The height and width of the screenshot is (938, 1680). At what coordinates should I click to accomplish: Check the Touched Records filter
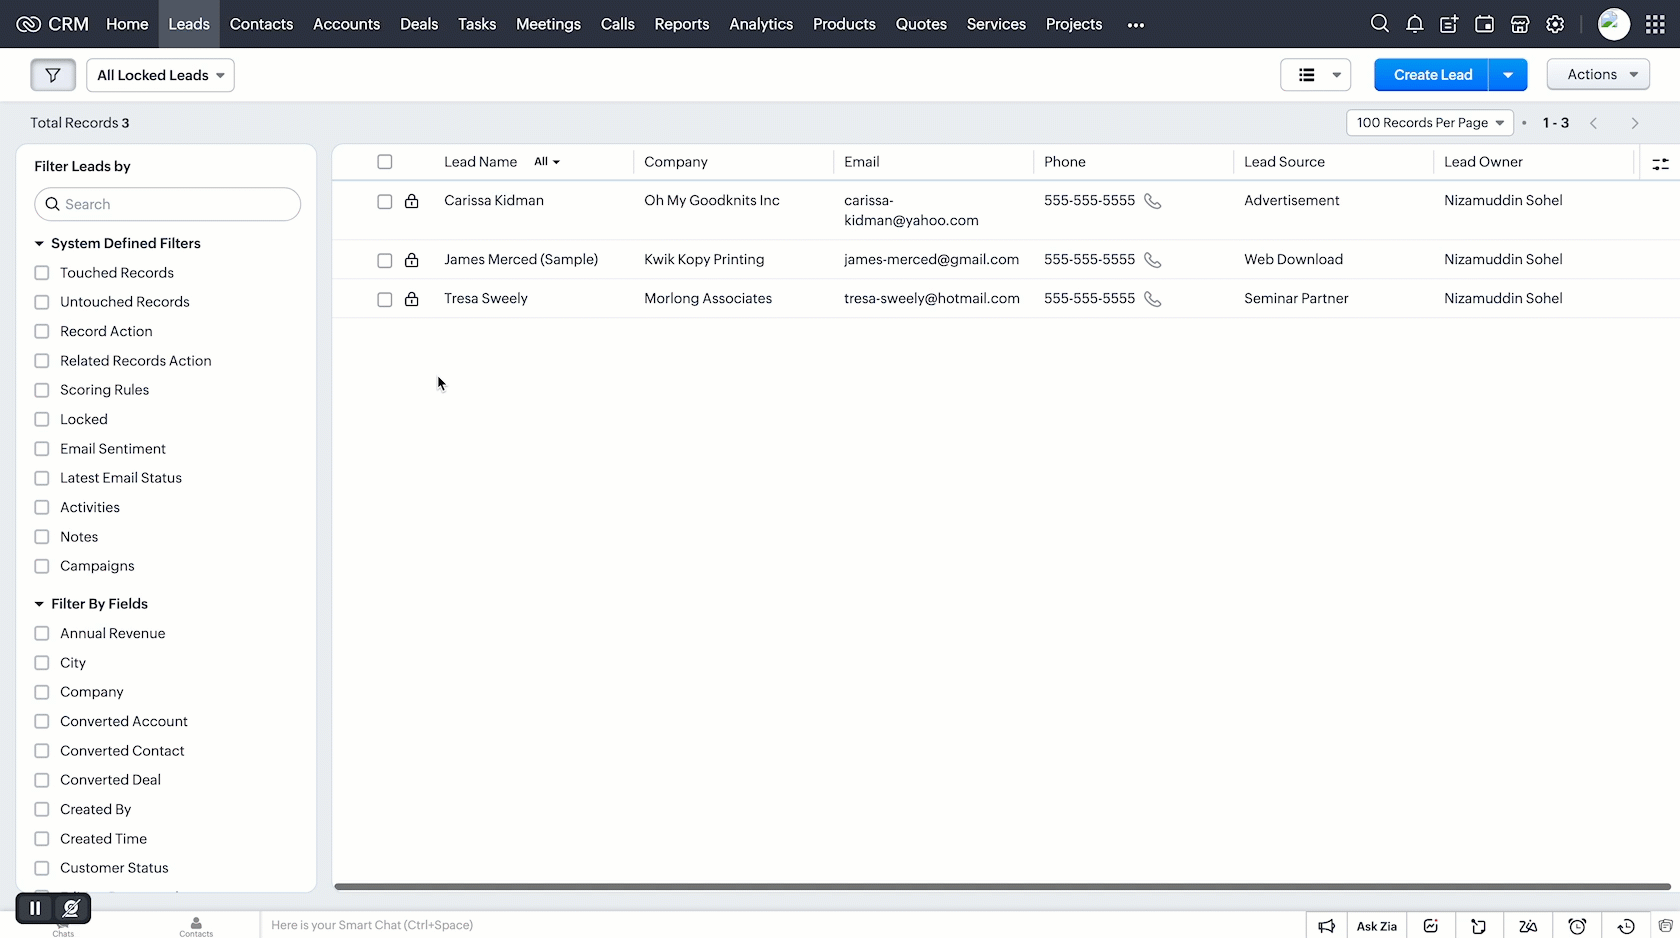[x=42, y=273]
